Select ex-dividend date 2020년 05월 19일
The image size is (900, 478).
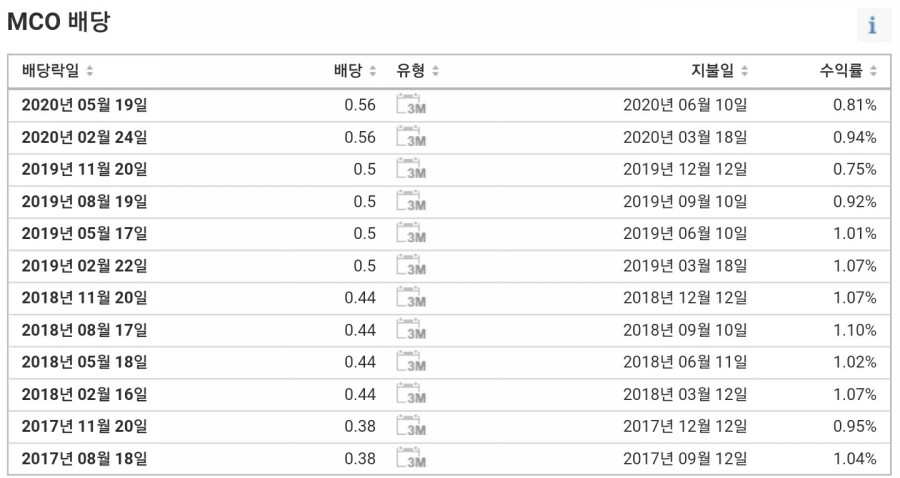(84, 104)
